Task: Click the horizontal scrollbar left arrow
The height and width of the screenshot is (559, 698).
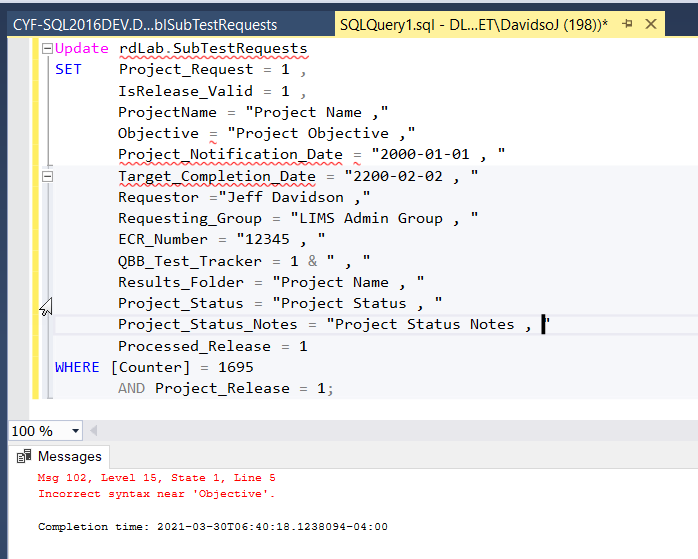Action: pos(96,431)
